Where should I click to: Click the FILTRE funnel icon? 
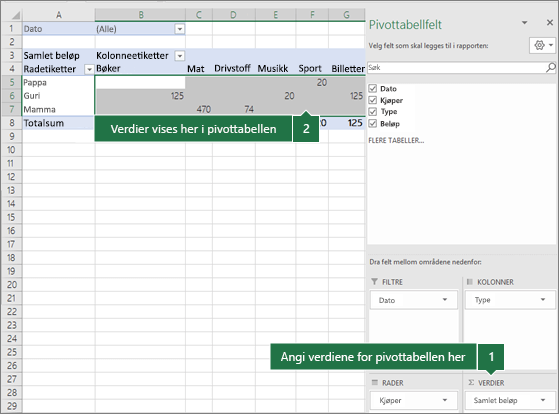coord(374,282)
